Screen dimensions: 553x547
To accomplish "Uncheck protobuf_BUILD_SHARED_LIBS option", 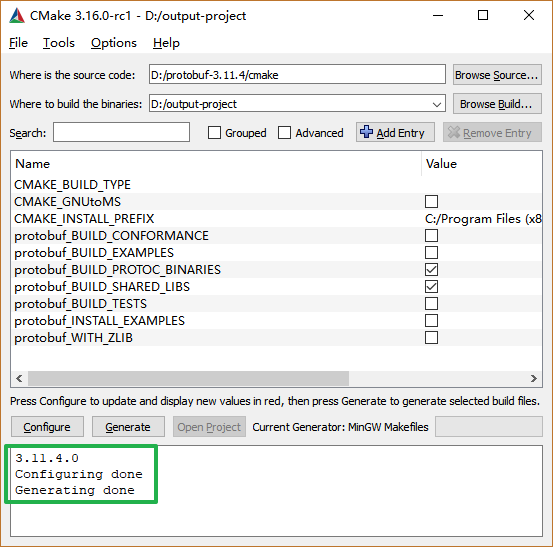I will click(431, 287).
